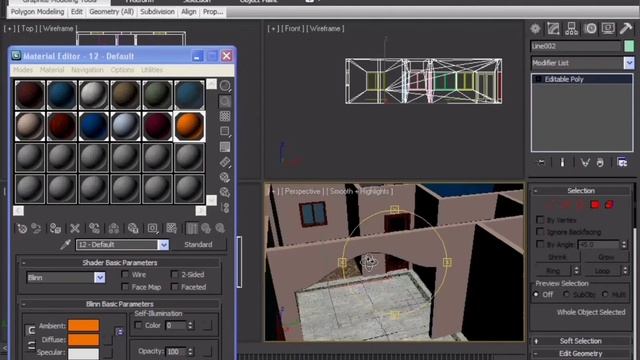Viewport: 640px width, 360px height.
Task: Open the Modify command panel tab
Action: (553, 29)
